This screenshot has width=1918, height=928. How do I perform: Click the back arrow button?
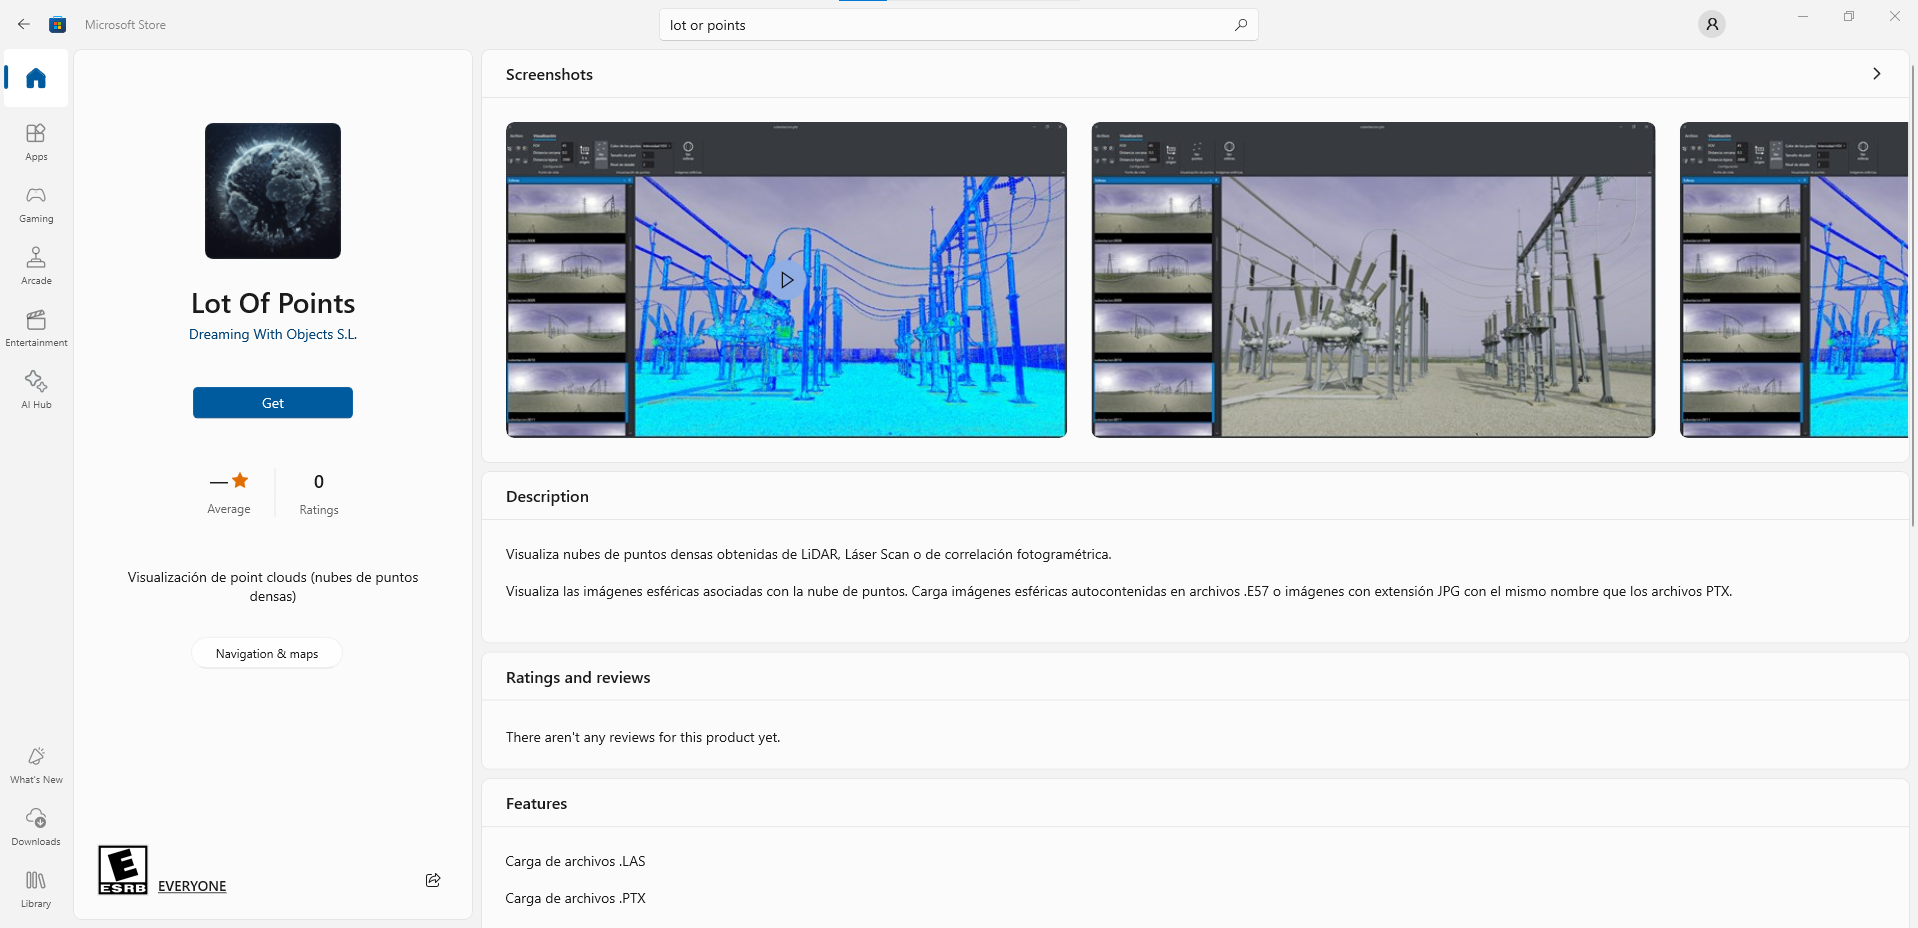tap(24, 24)
